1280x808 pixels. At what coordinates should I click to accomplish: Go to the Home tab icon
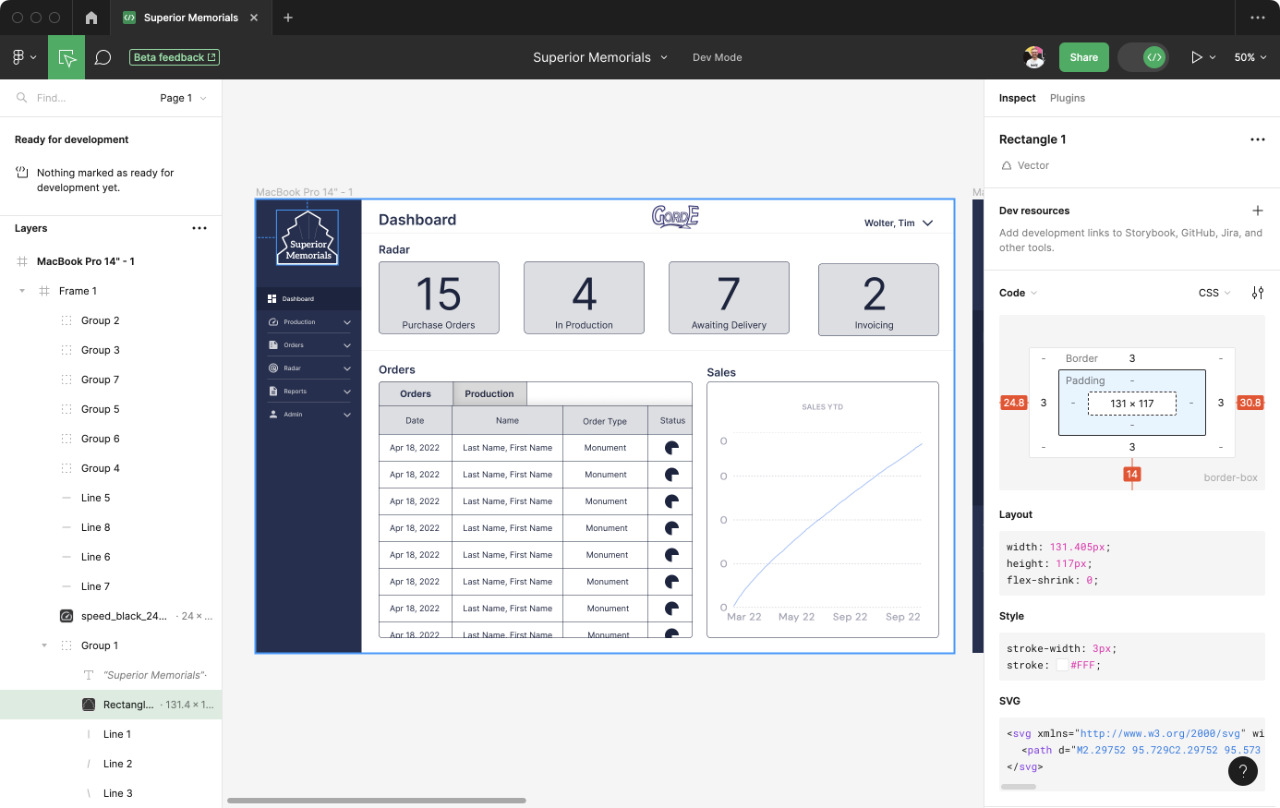[x=92, y=17]
